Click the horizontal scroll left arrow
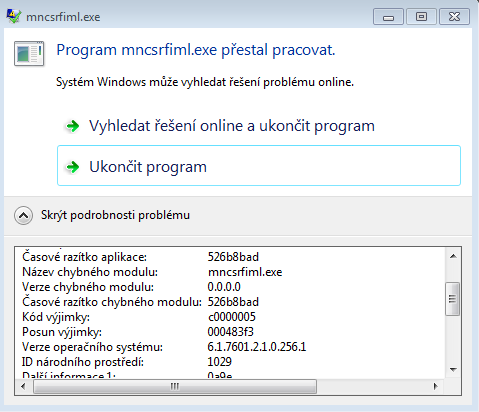Viewport: 479px width, 412px height. point(23,387)
